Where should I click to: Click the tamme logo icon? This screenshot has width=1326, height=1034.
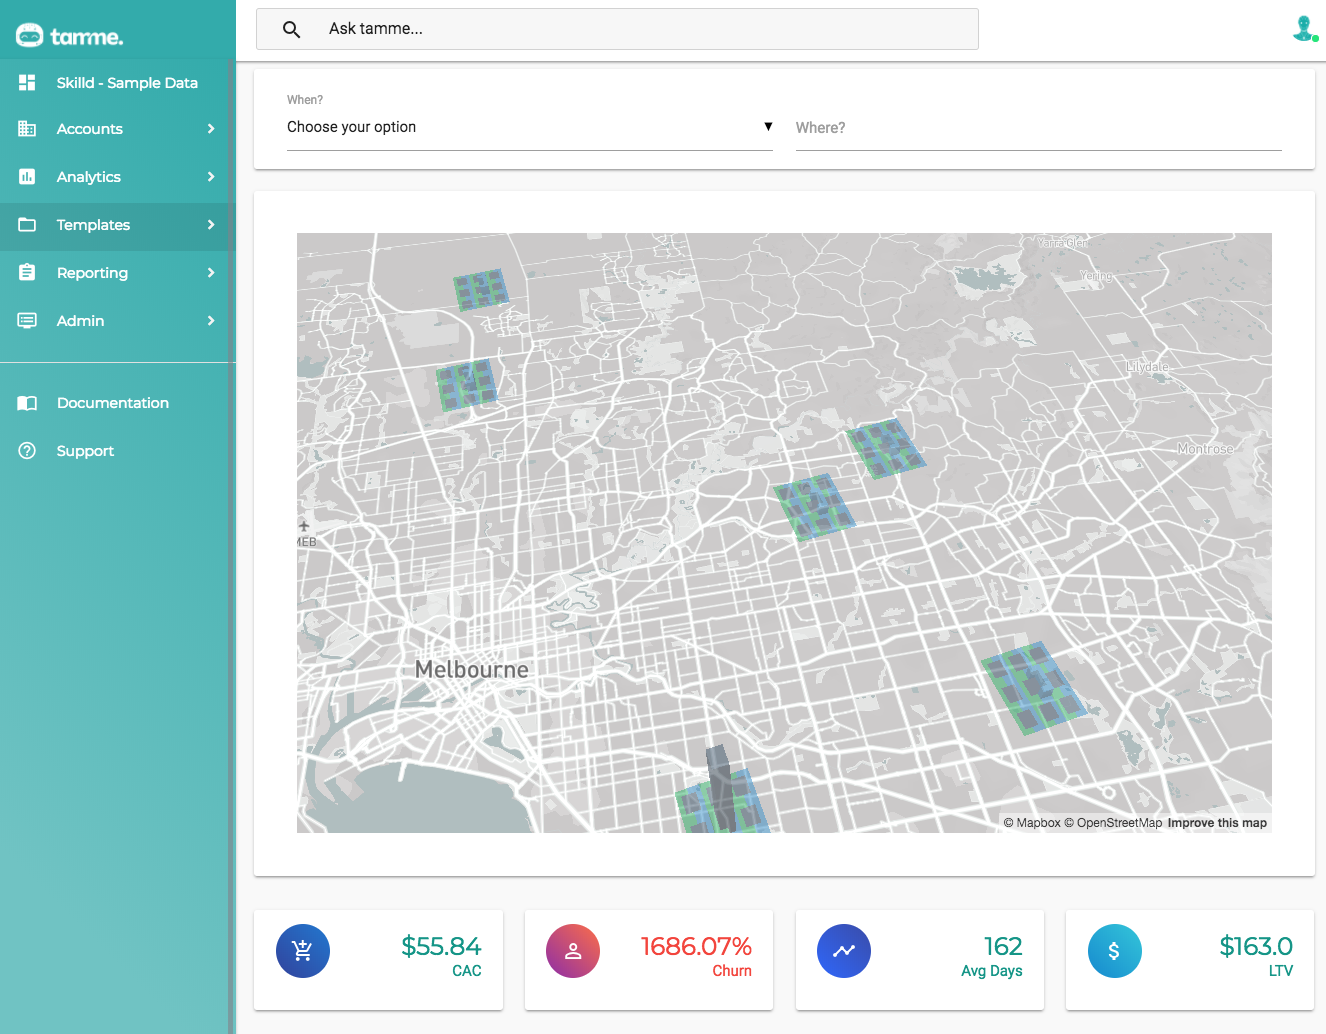(x=29, y=36)
